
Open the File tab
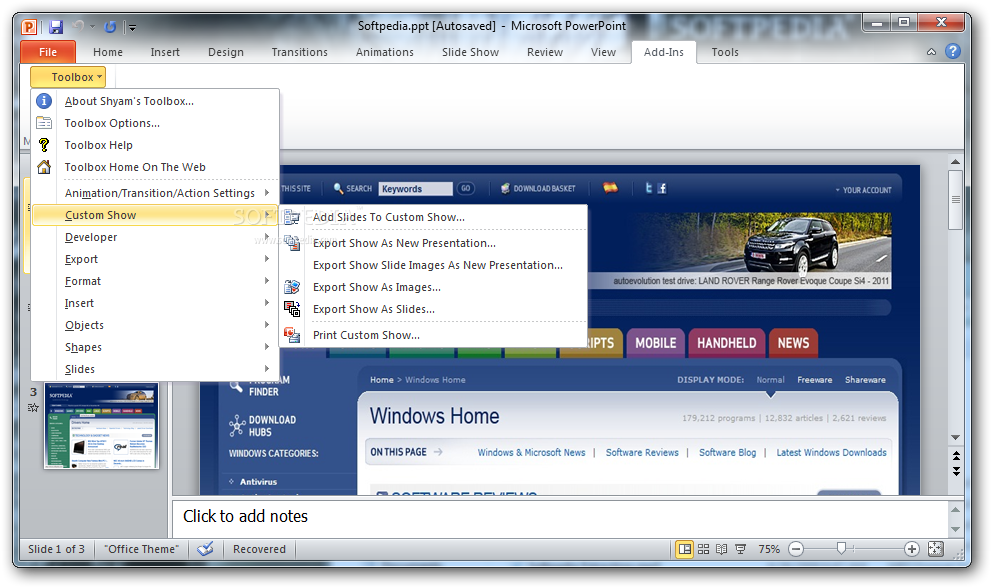coord(48,52)
